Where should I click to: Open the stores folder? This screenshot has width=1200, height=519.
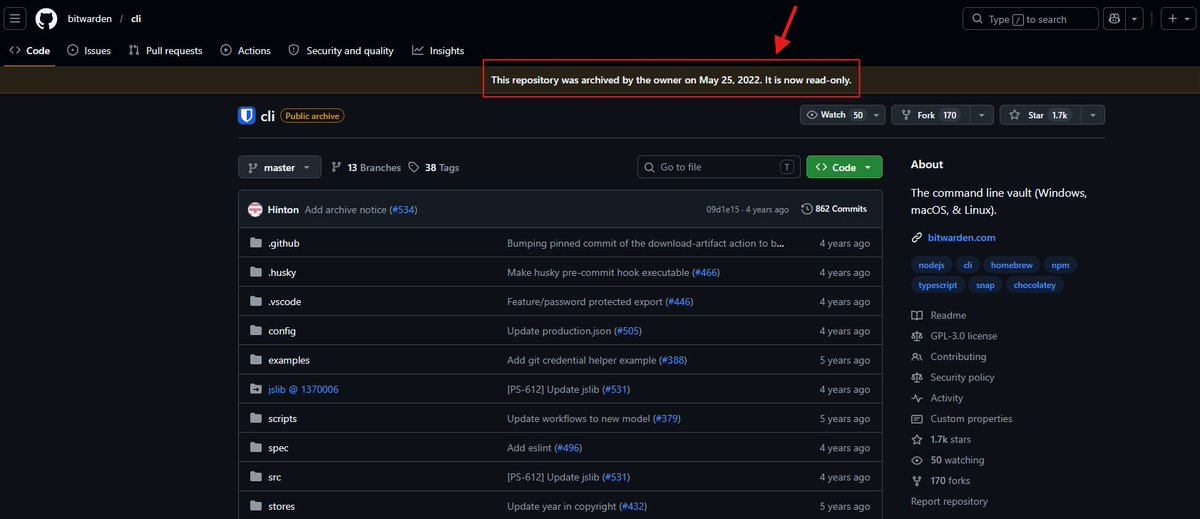(282, 506)
